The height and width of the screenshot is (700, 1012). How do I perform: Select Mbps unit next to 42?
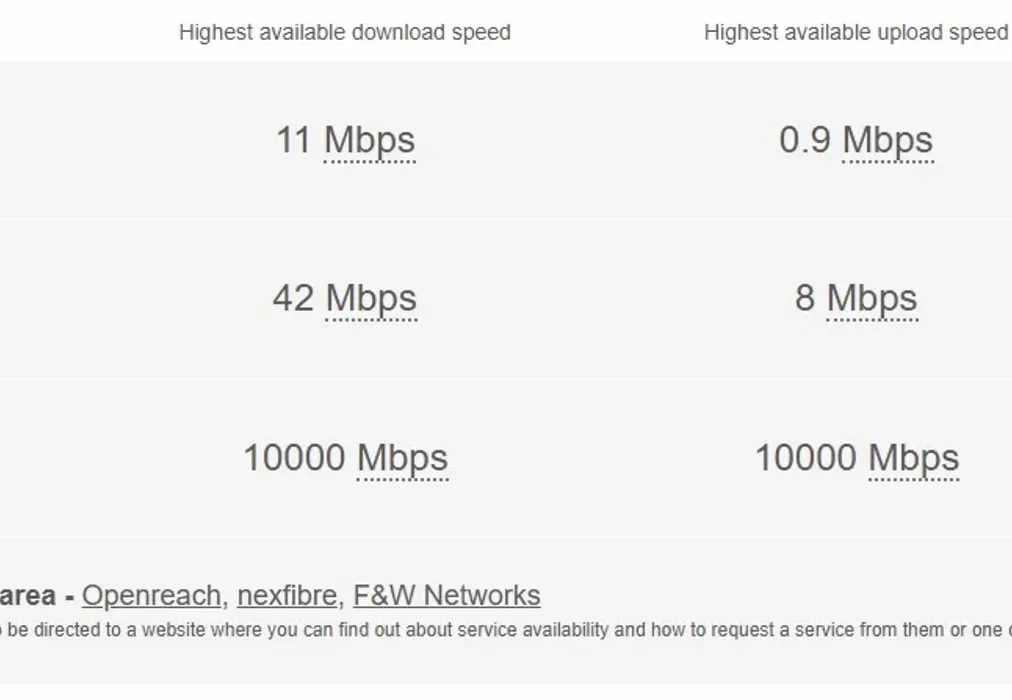(x=371, y=299)
